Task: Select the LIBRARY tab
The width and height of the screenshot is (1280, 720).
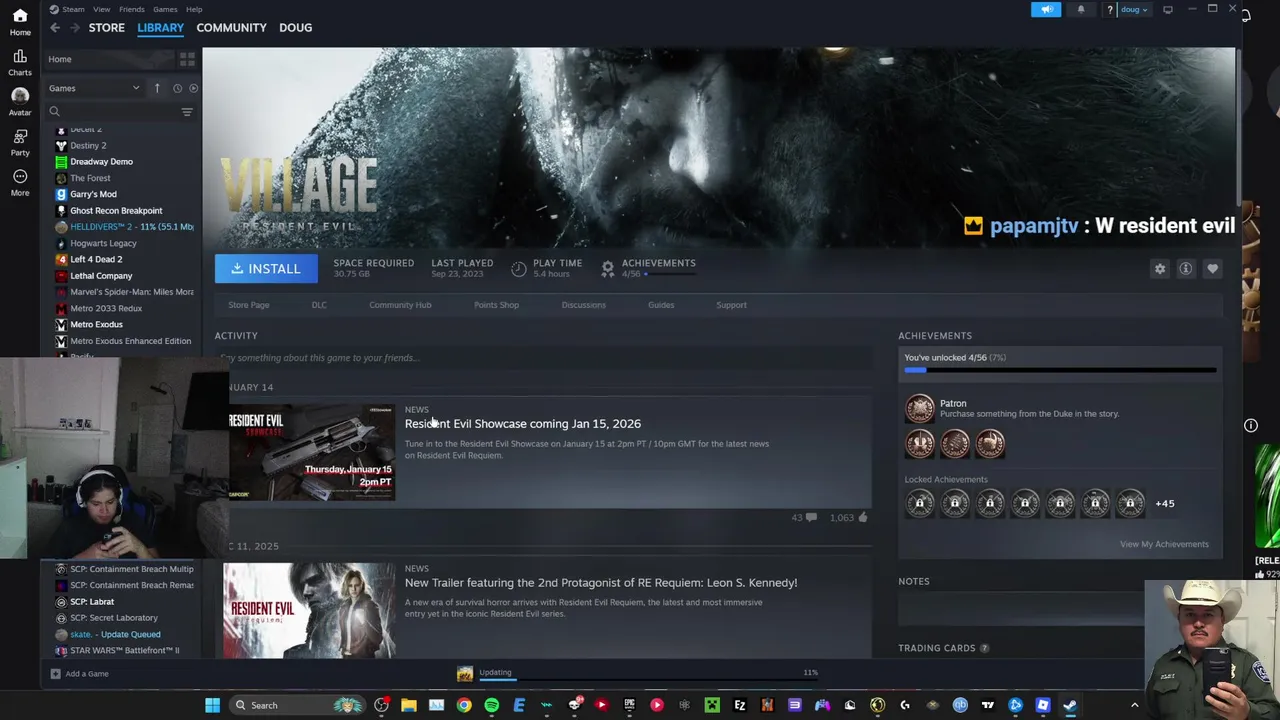Action: pyautogui.click(x=160, y=28)
